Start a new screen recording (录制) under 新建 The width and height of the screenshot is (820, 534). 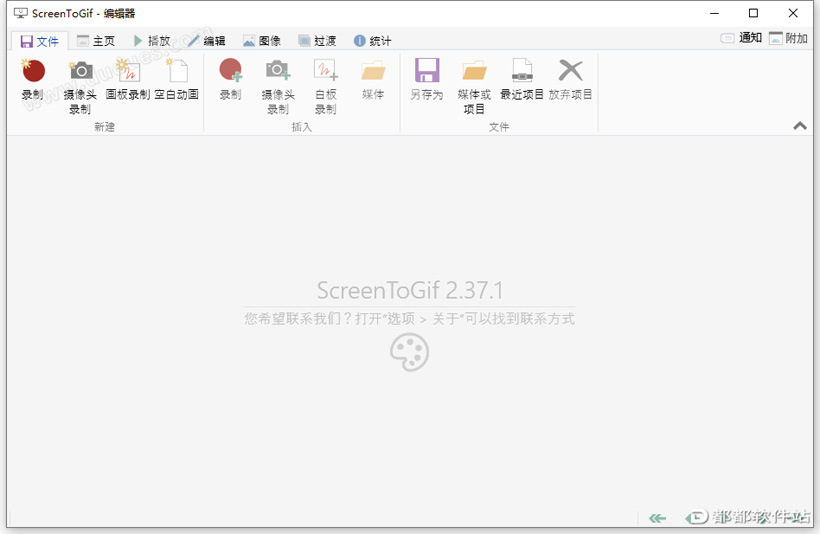[x=32, y=79]
